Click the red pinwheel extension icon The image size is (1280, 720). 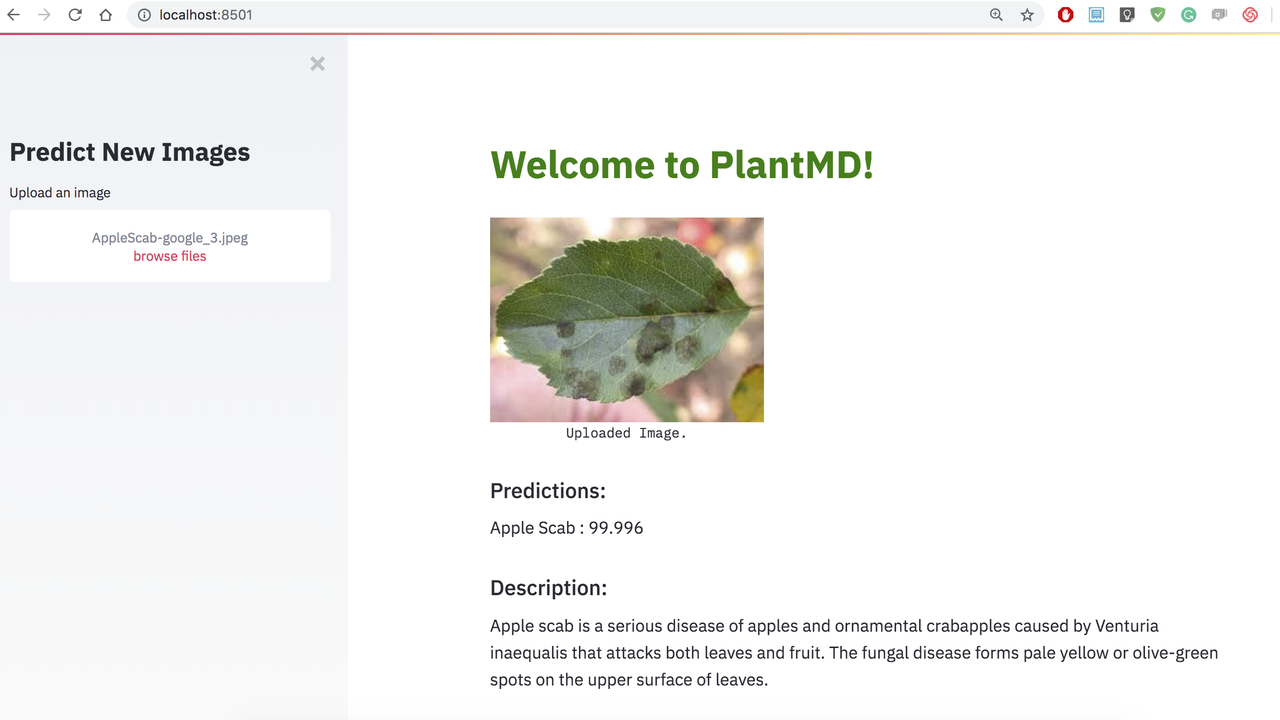pyautogui.click(x=1249, y=14)
